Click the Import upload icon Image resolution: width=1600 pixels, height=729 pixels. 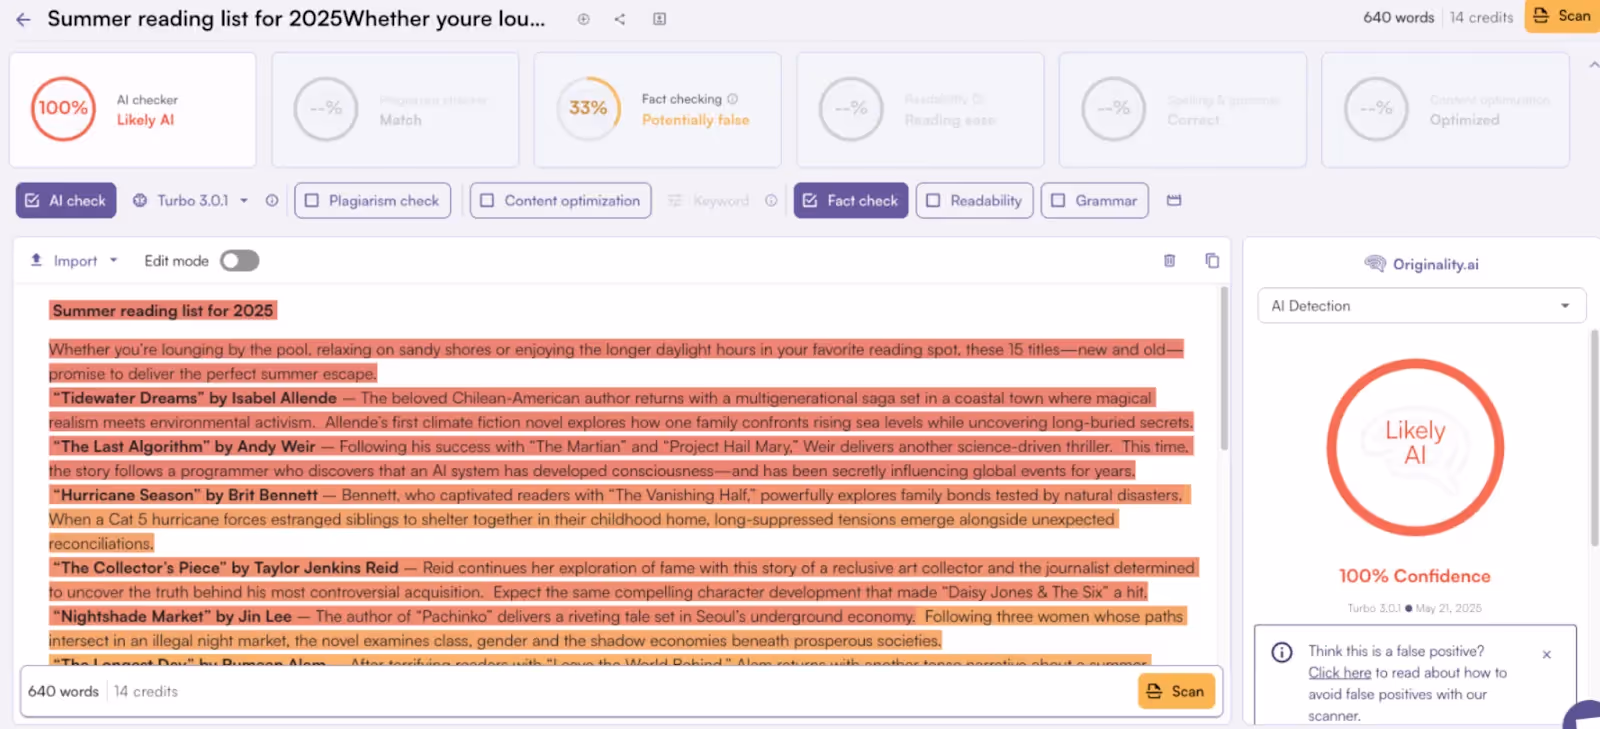pyautogui.click(x=36, y=260)
